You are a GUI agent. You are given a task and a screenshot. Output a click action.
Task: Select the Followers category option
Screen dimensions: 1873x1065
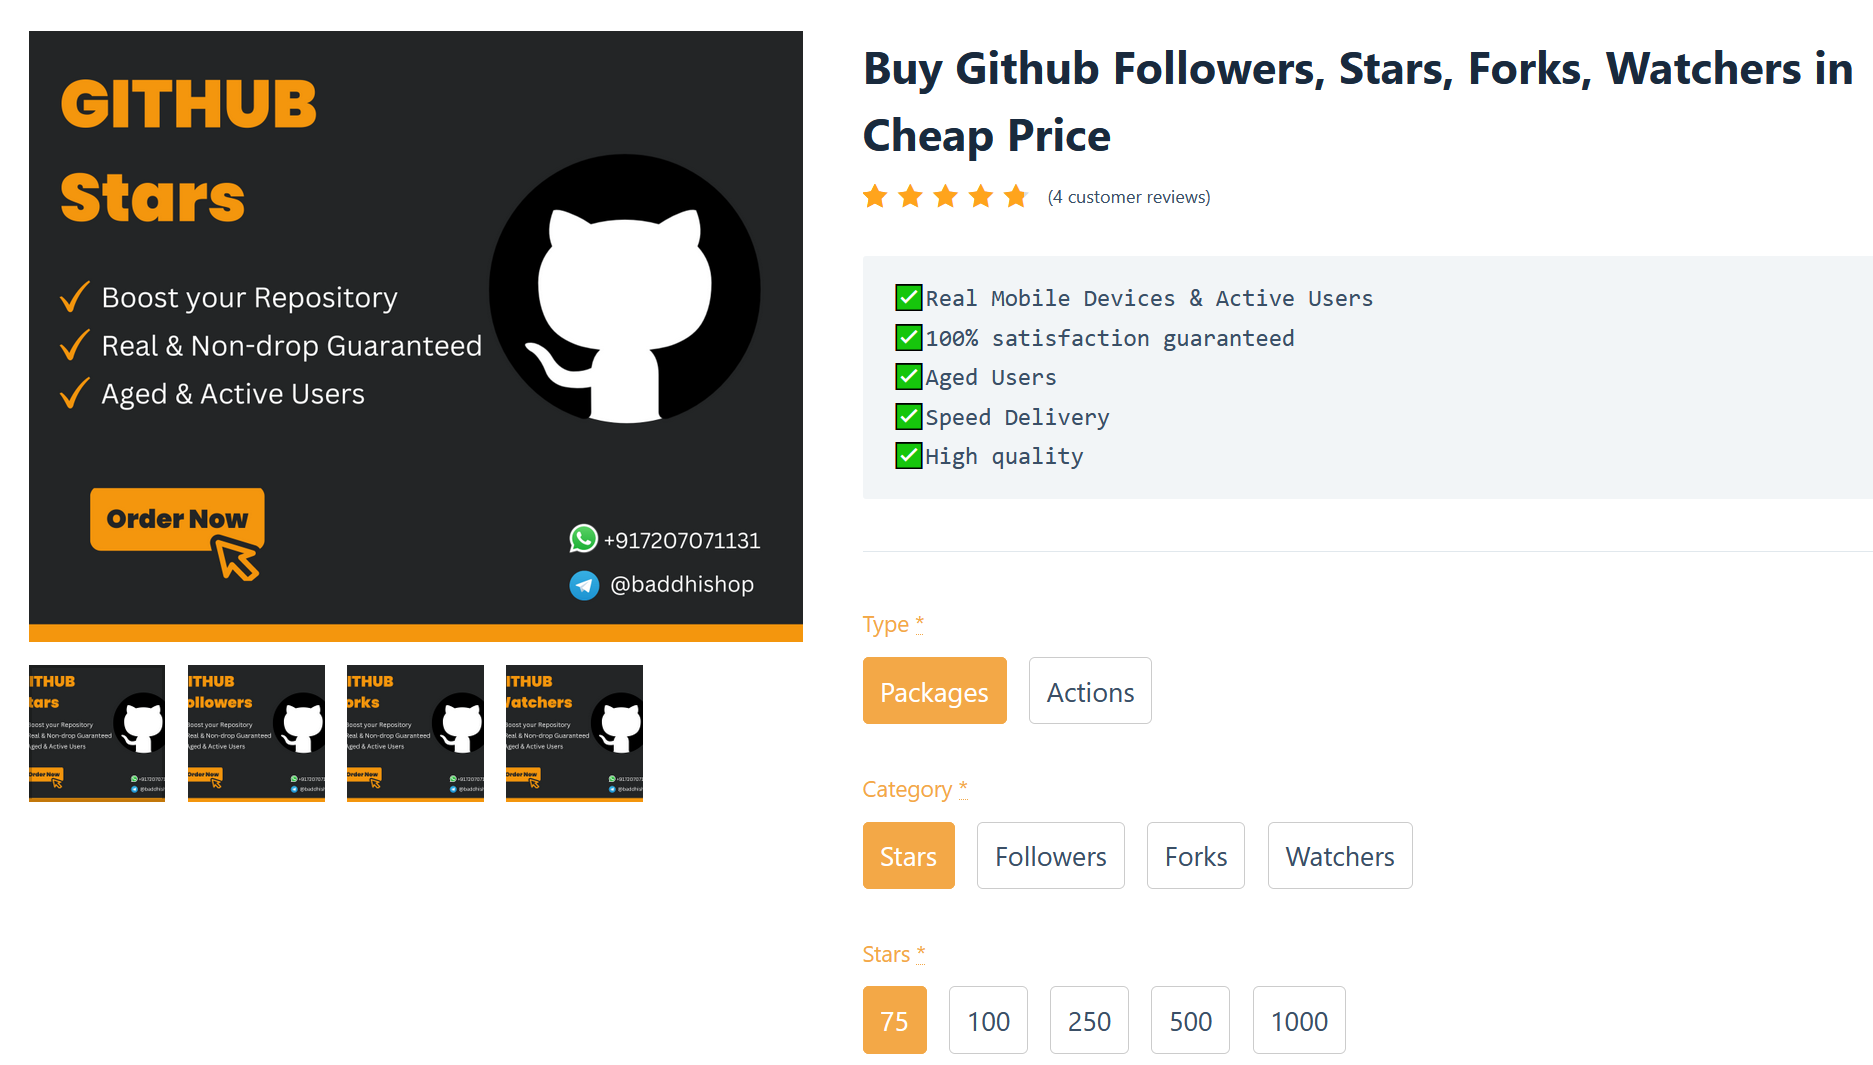(x=1050, y=856)
